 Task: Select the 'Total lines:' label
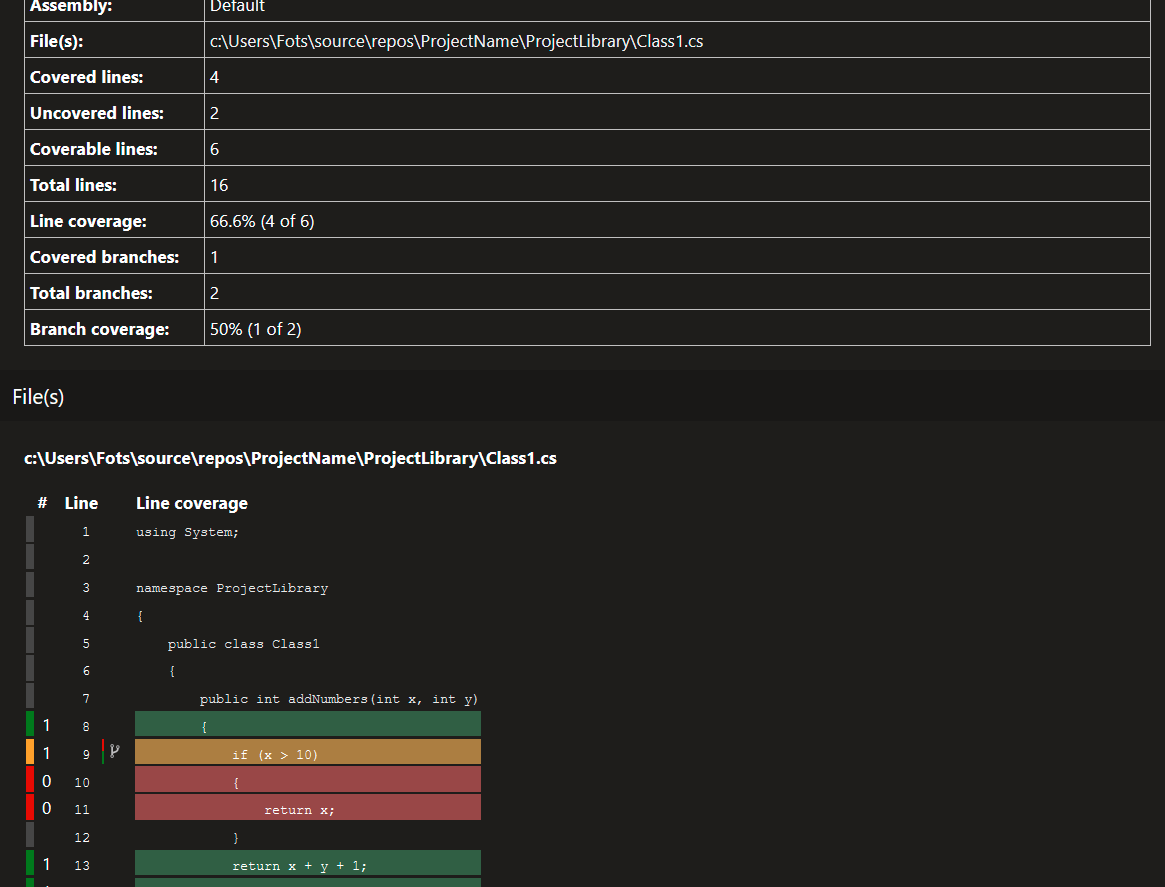(x=73, y=185)
